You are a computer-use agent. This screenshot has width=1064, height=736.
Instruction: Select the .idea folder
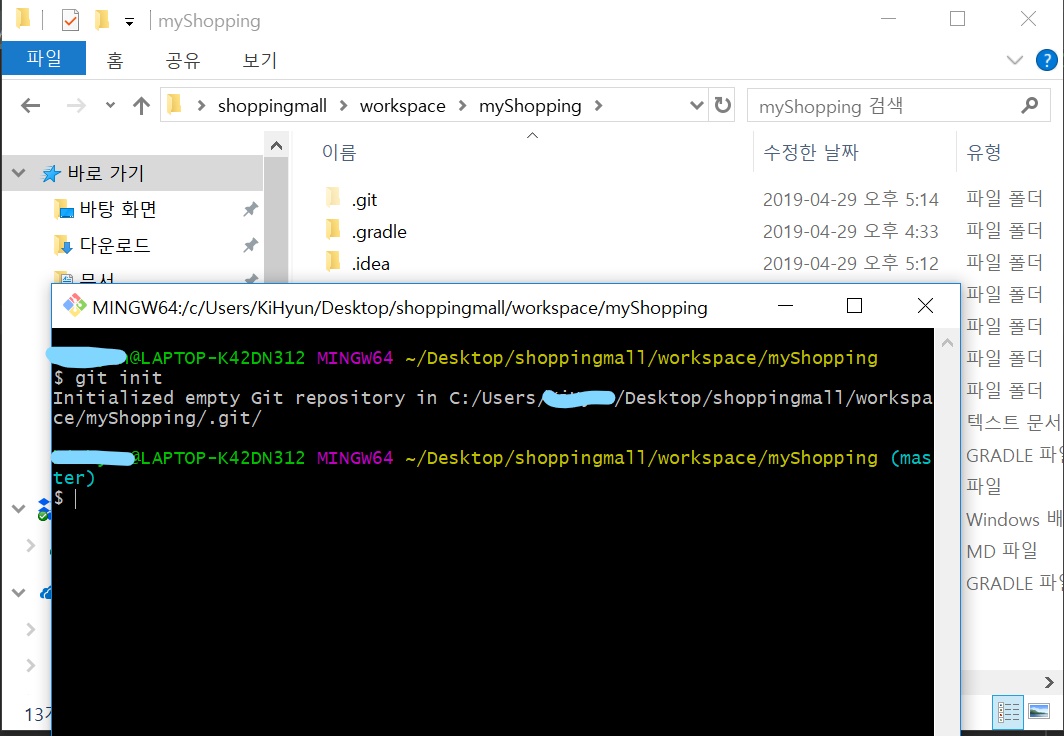[370, 264]
